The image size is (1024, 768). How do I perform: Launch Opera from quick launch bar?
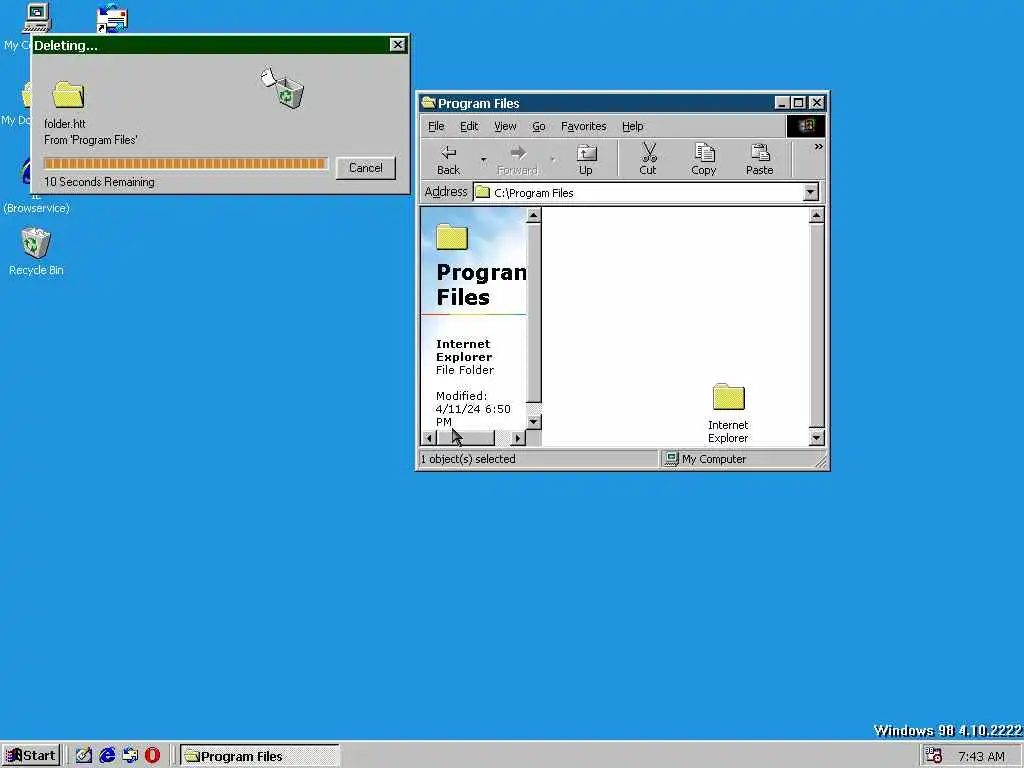coord(152,756)
